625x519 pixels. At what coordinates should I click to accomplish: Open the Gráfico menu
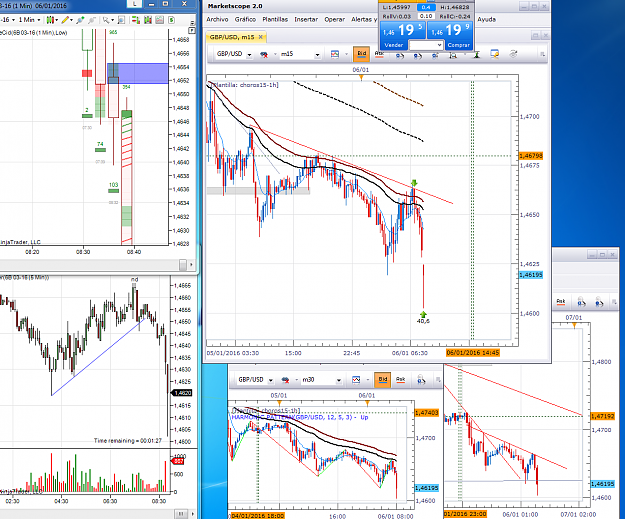point(245,19)
